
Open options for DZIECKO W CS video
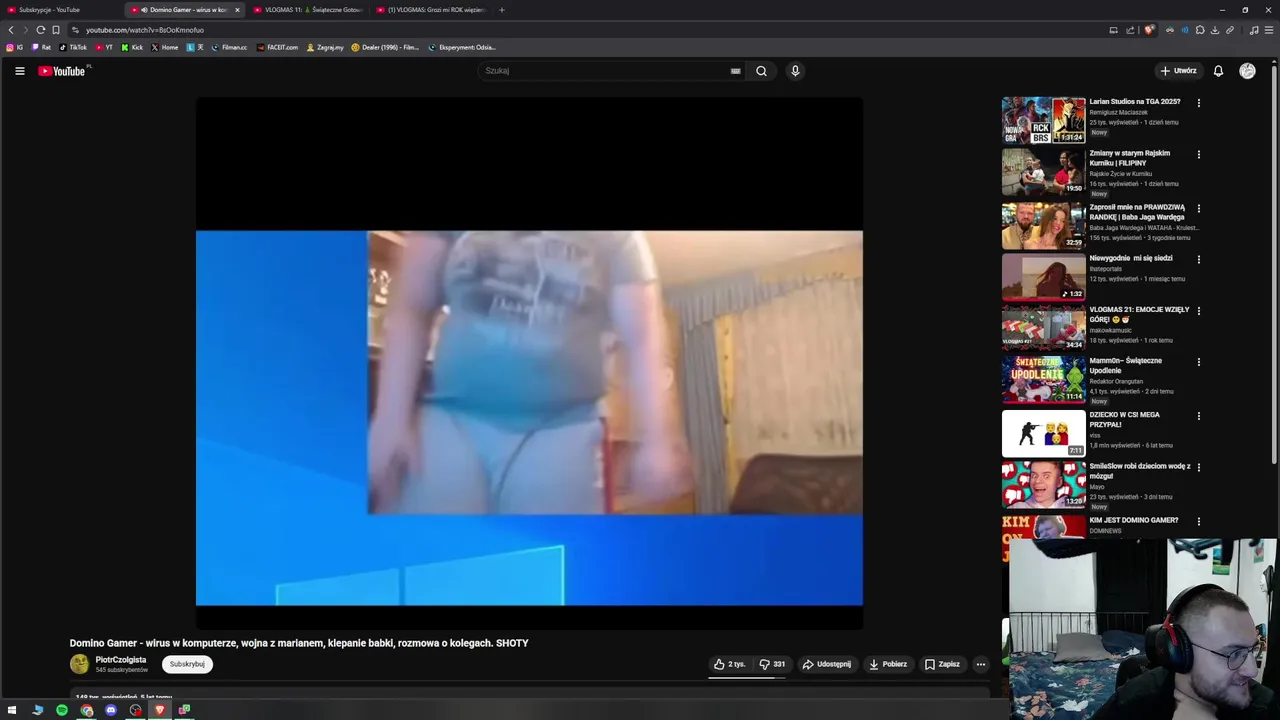[1198, 415]
